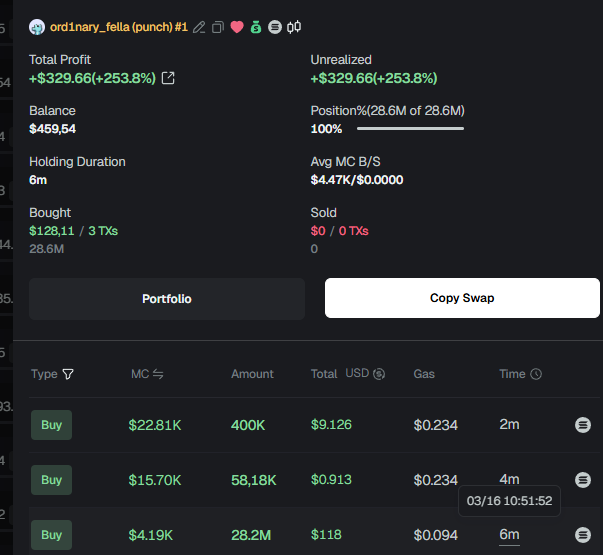Screen dimensions: 603x555
Task: Click Buy tag in the $22.81K row
Action: [52, 425]
